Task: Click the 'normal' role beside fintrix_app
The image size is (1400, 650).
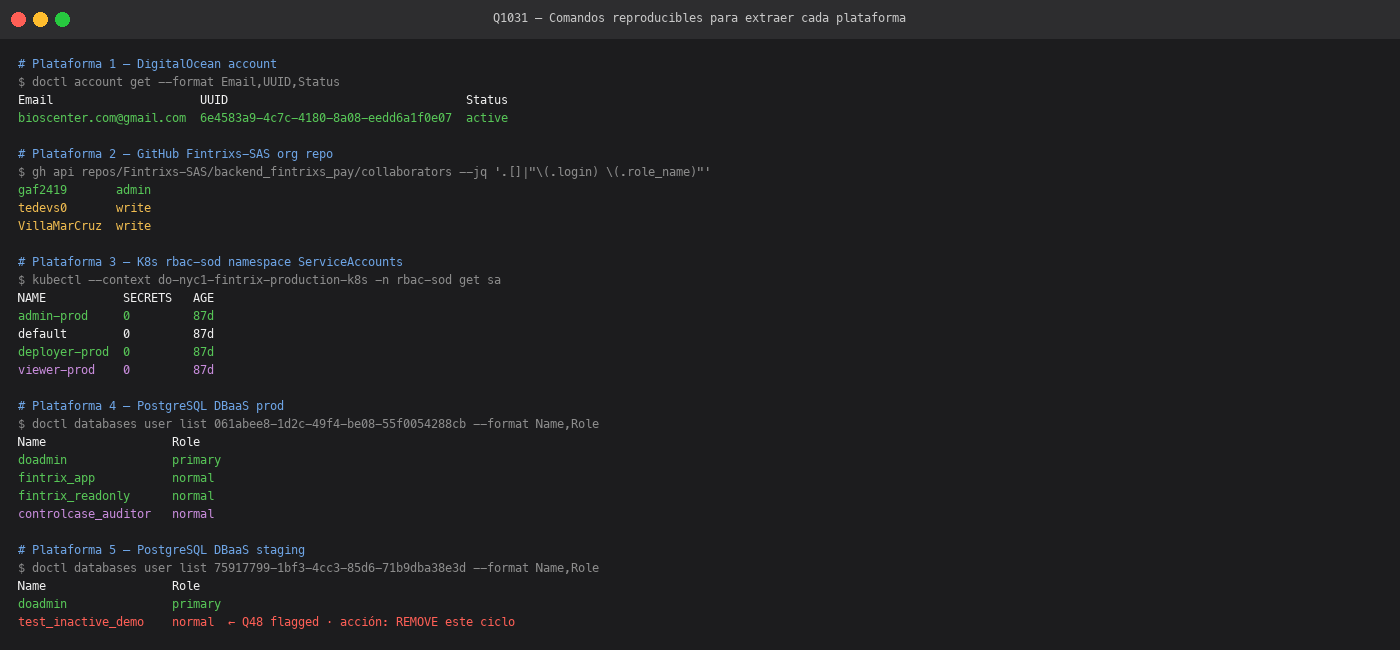Action: 193,478
